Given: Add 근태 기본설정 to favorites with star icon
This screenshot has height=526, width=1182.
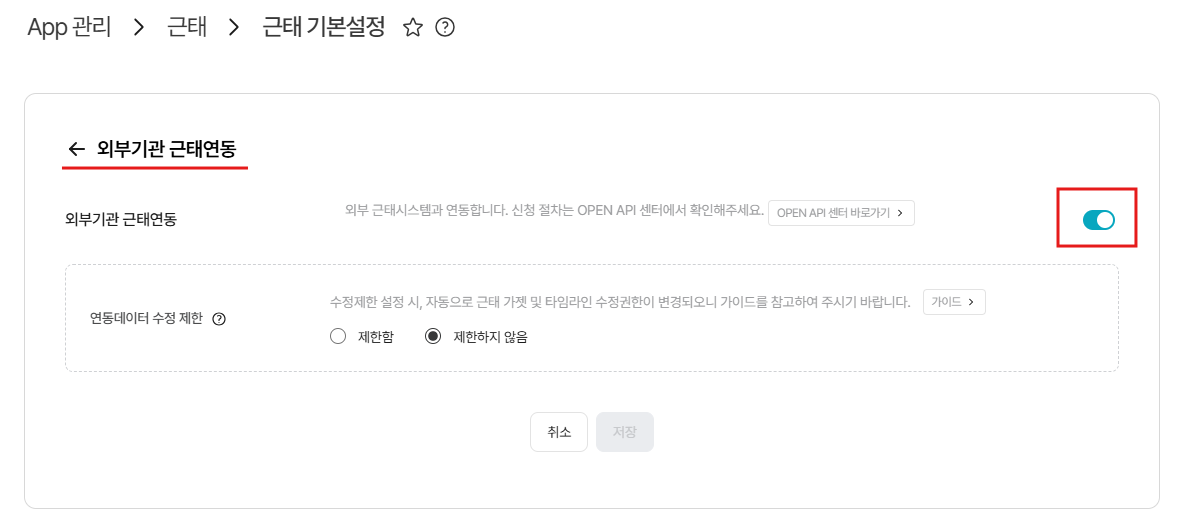Looking at the screenshot, I should [412, 29].
